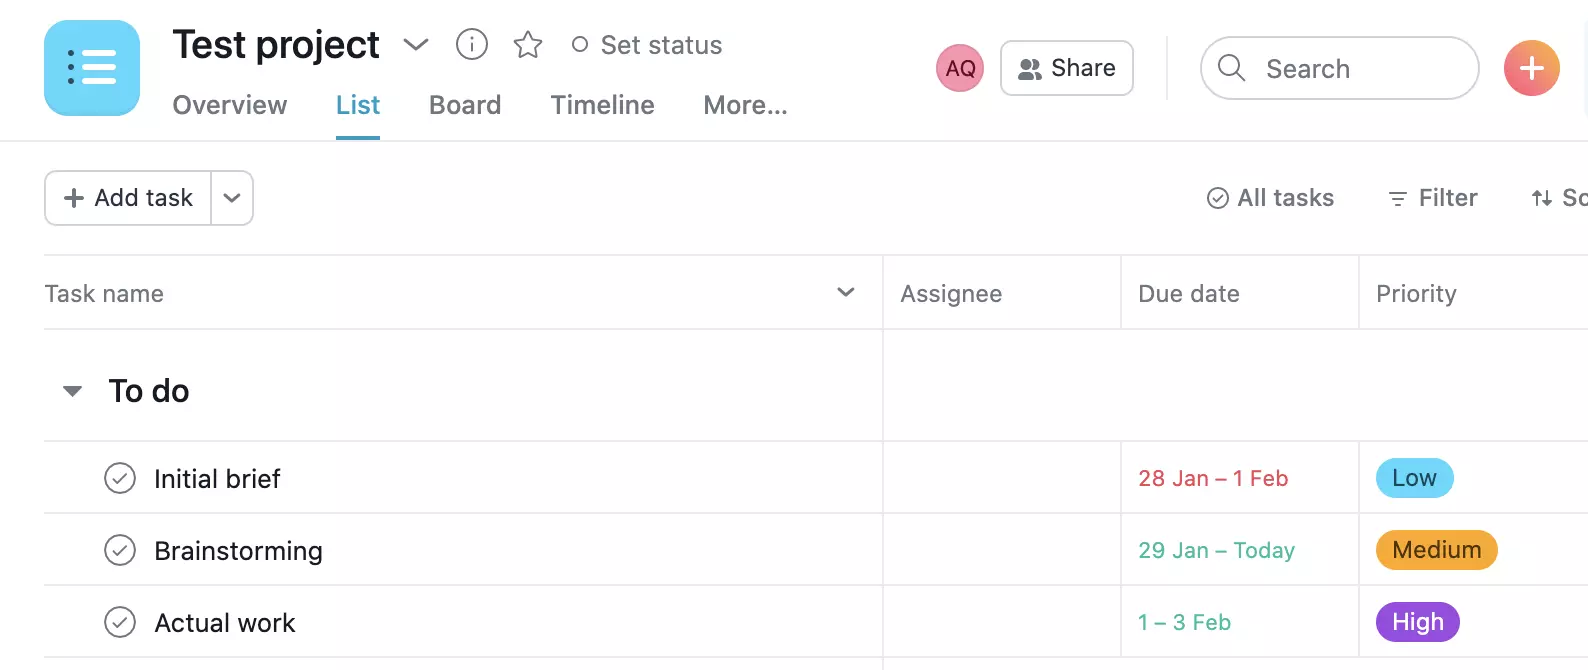
Task: Open the Add task dropdown arrow
Action: coord(232,198)
